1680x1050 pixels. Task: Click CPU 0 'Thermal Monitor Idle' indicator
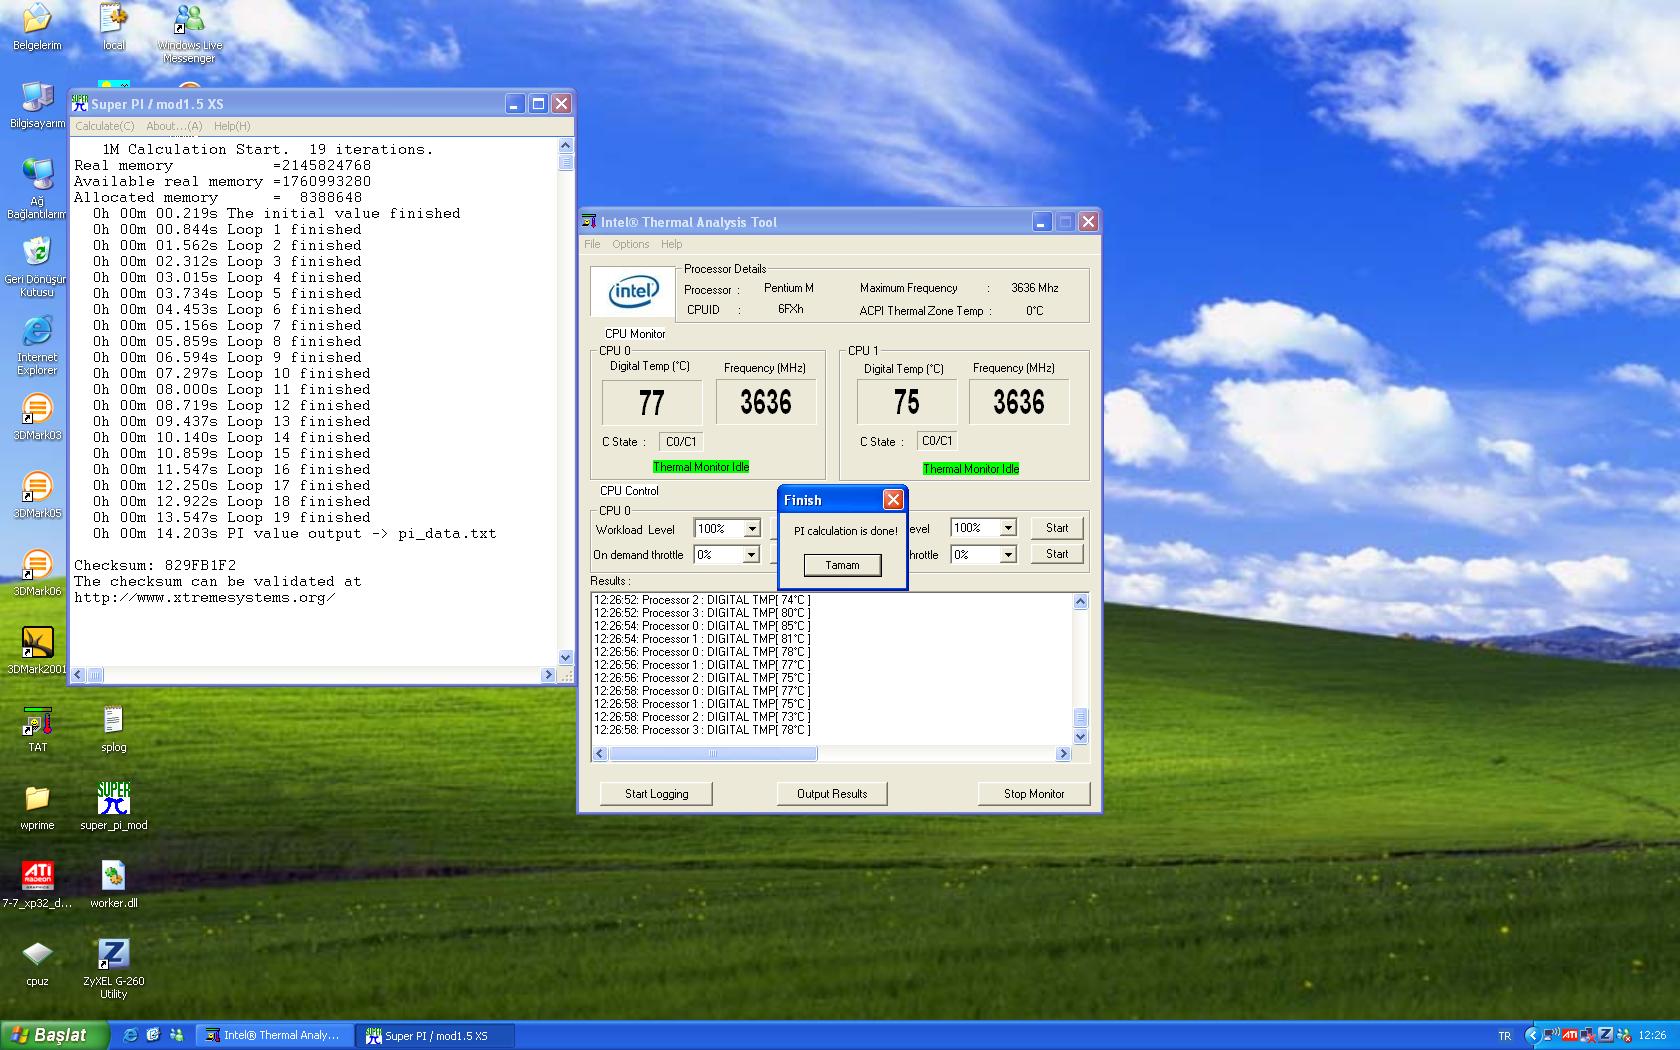click(x=701, y=467)
